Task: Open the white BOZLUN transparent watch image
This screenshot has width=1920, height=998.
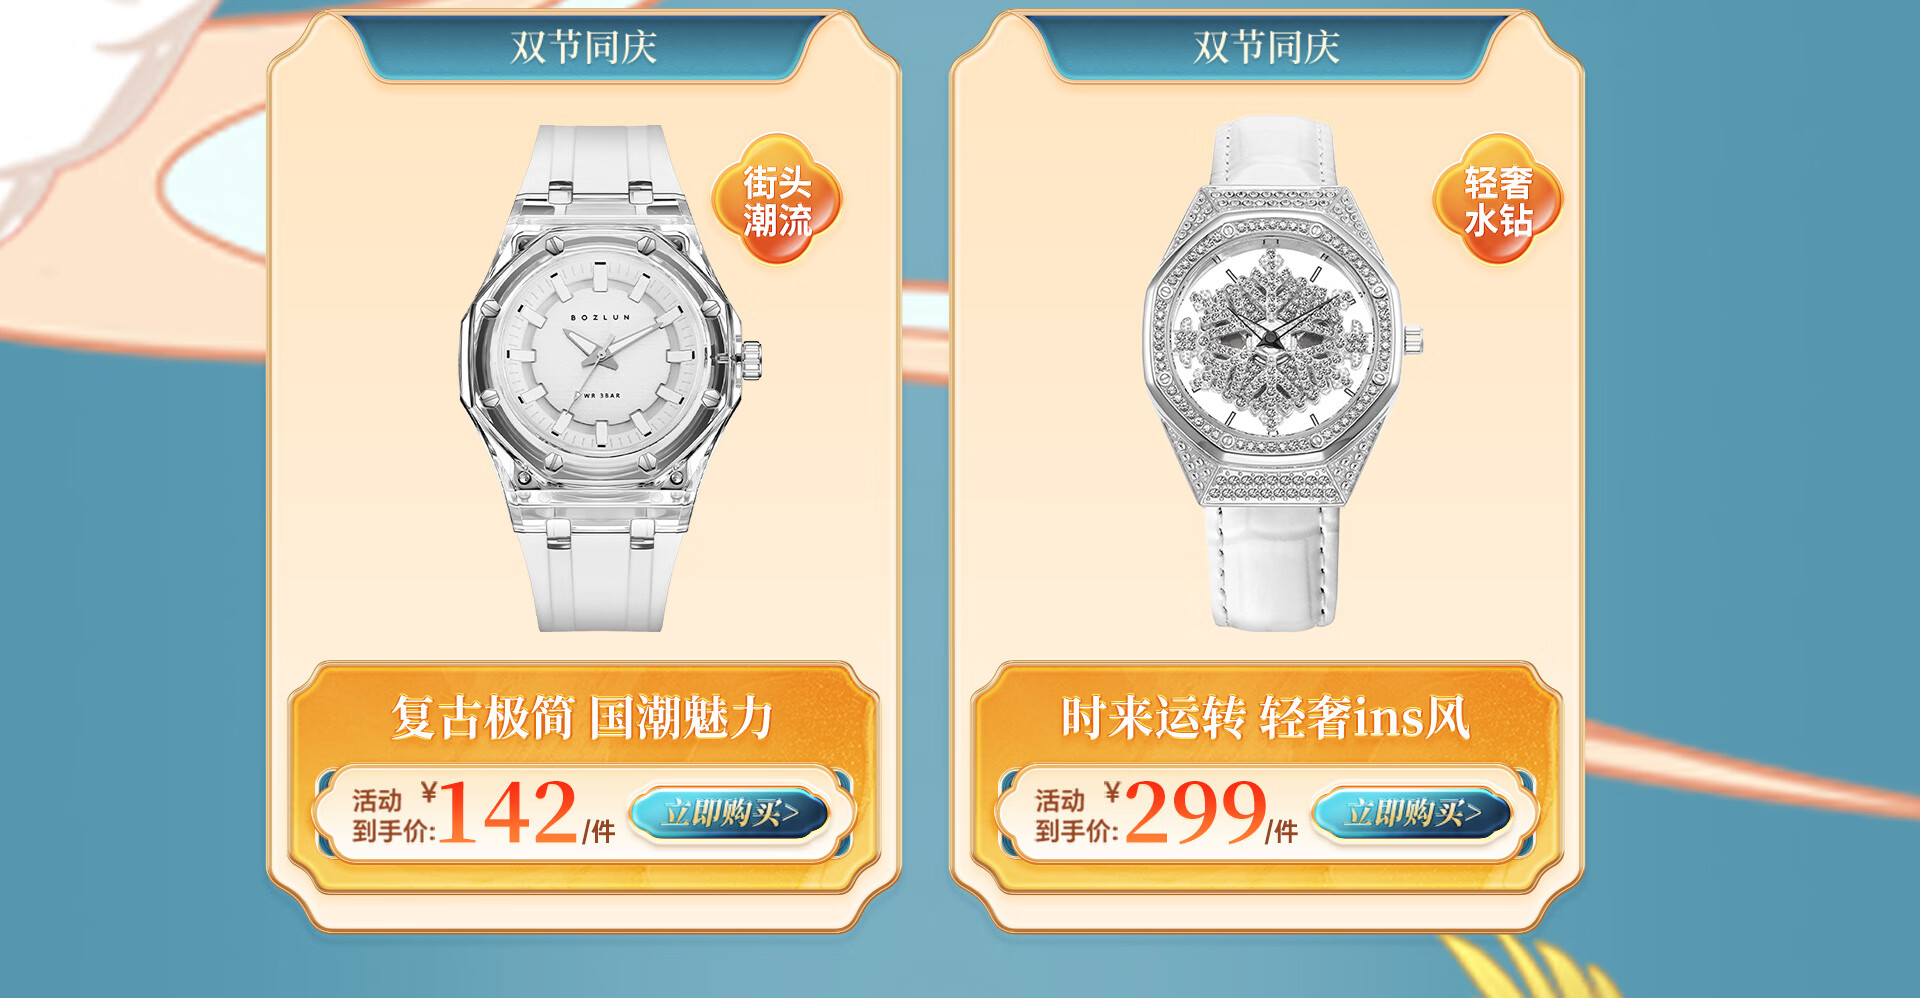Action: pos(610,378)
